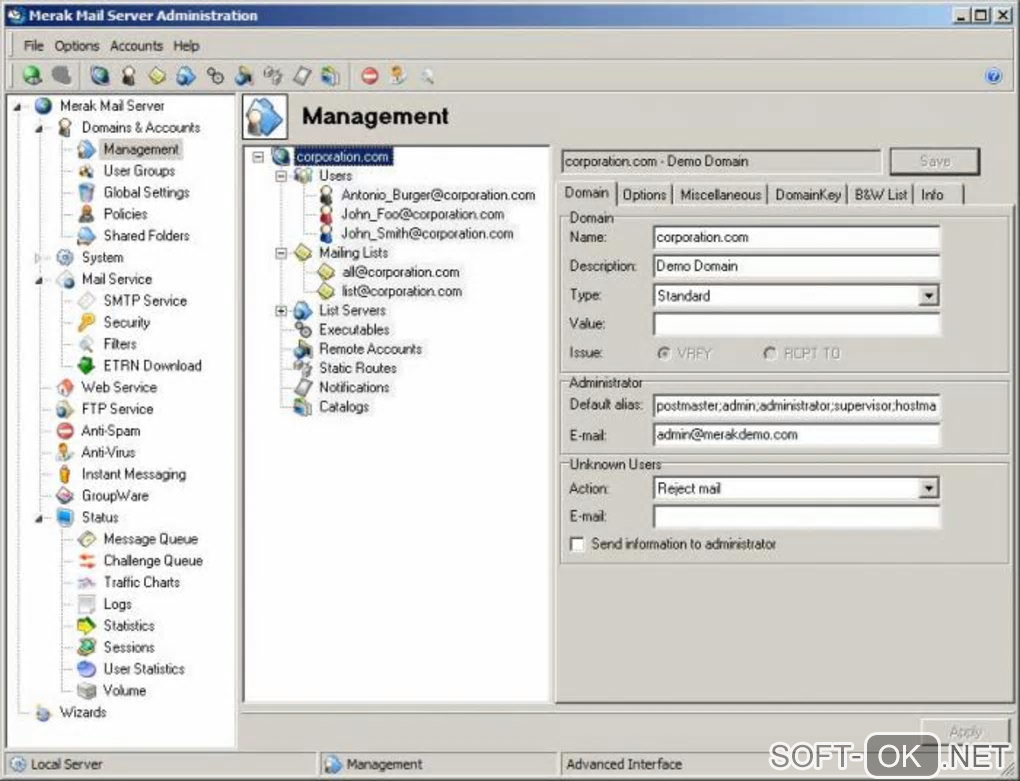Select Antonio_Burger@corporation.com user
Viewport: 1020px width, 781px height.
pos(438,195)
